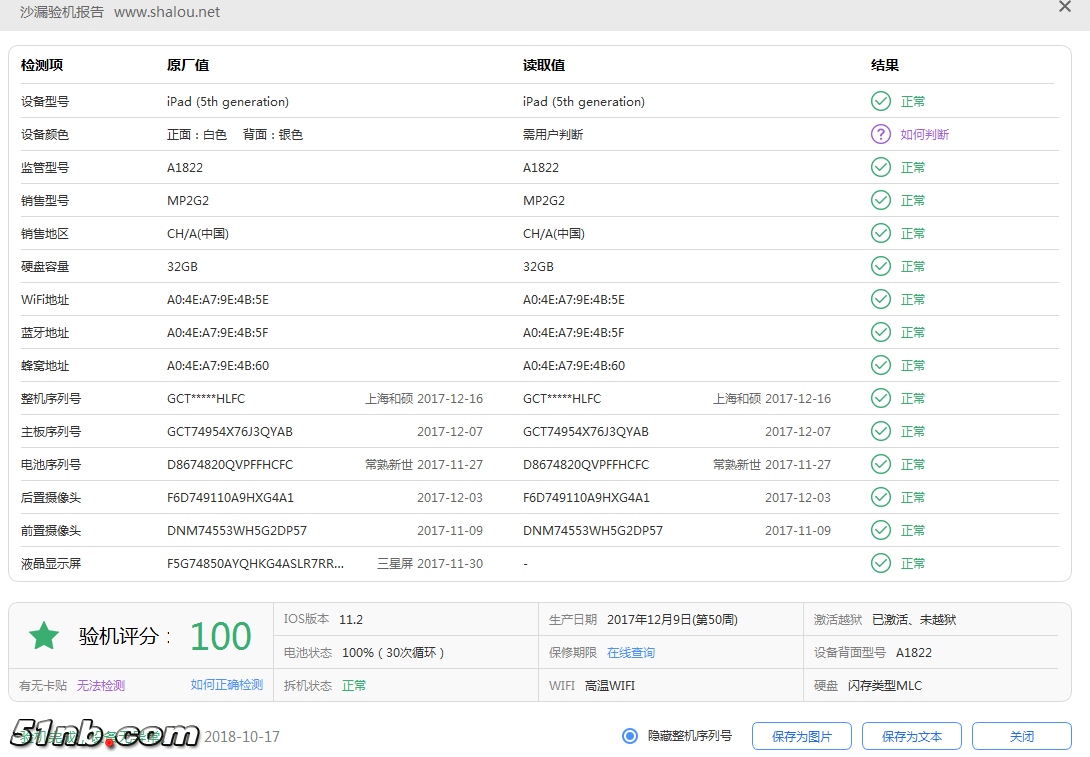Screen dimensions: 1090x757
Task: Click the green checkmark in the 设备型号 row
Action: pyautogui.click(x=880, y=101)
